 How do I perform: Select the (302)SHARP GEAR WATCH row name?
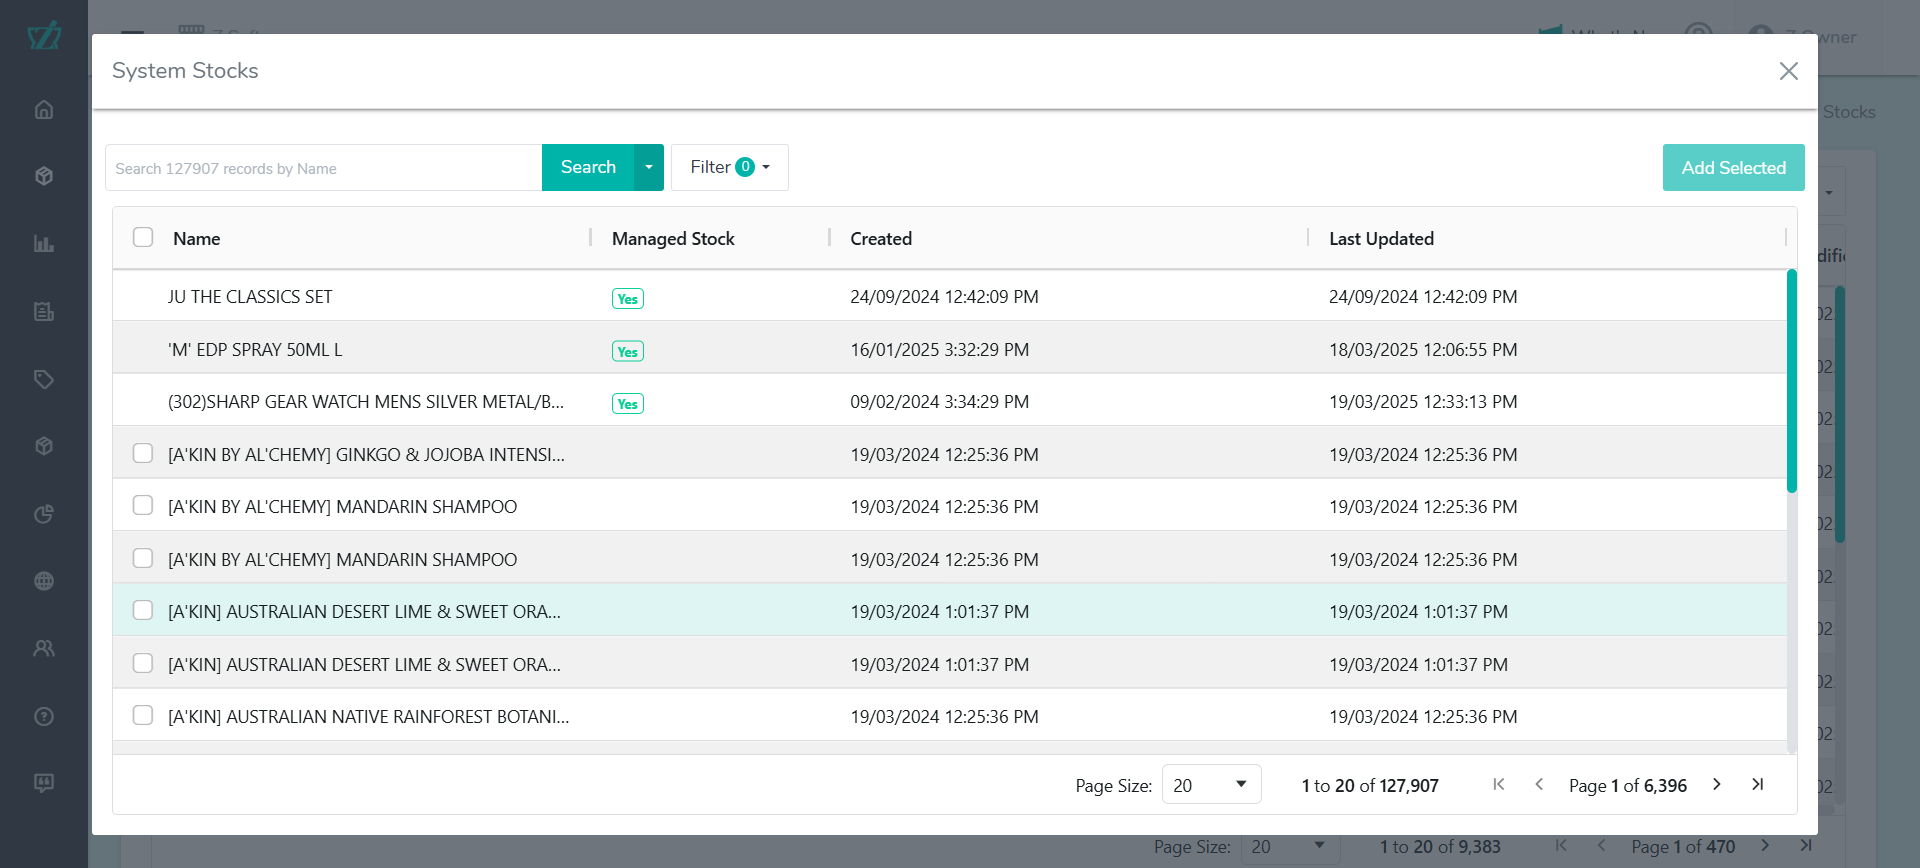click(x=366, y=402)
